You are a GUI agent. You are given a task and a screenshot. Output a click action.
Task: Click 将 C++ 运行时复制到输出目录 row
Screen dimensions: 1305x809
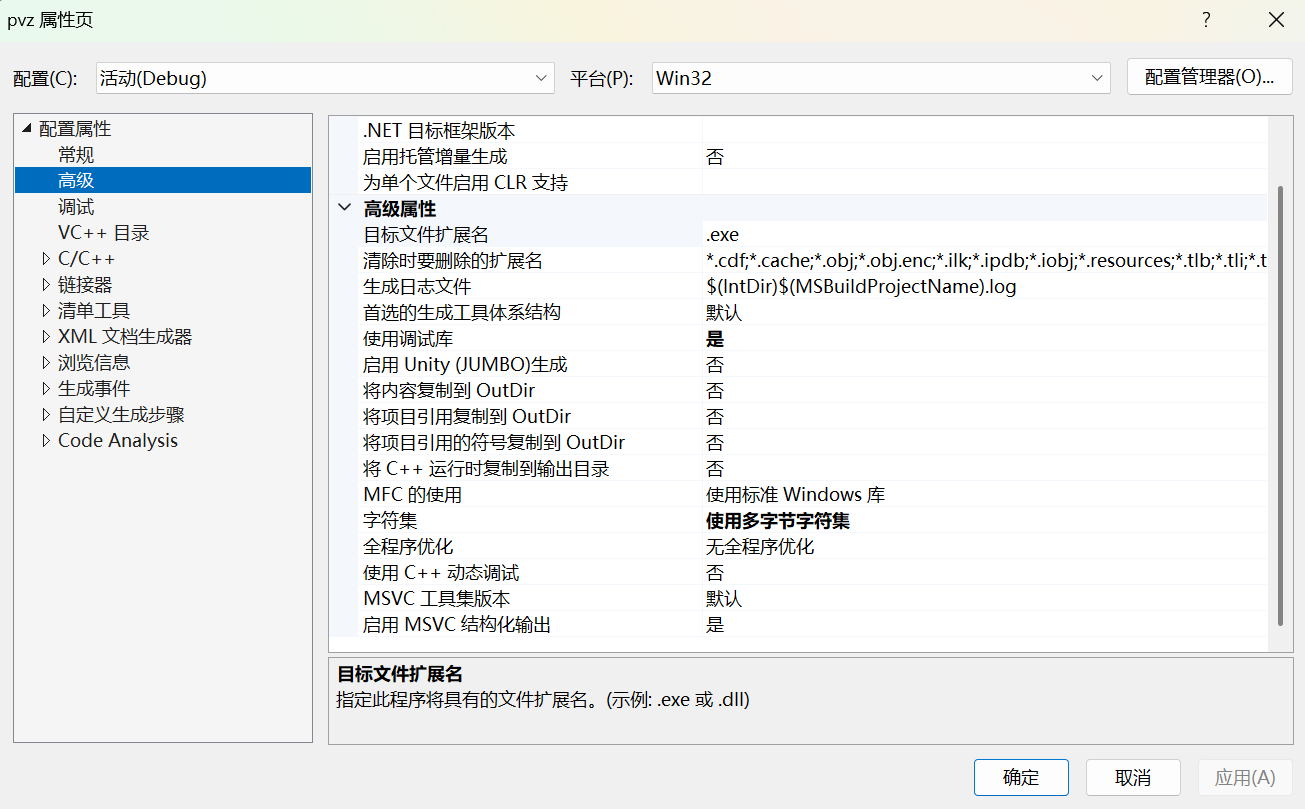(812, 469)
